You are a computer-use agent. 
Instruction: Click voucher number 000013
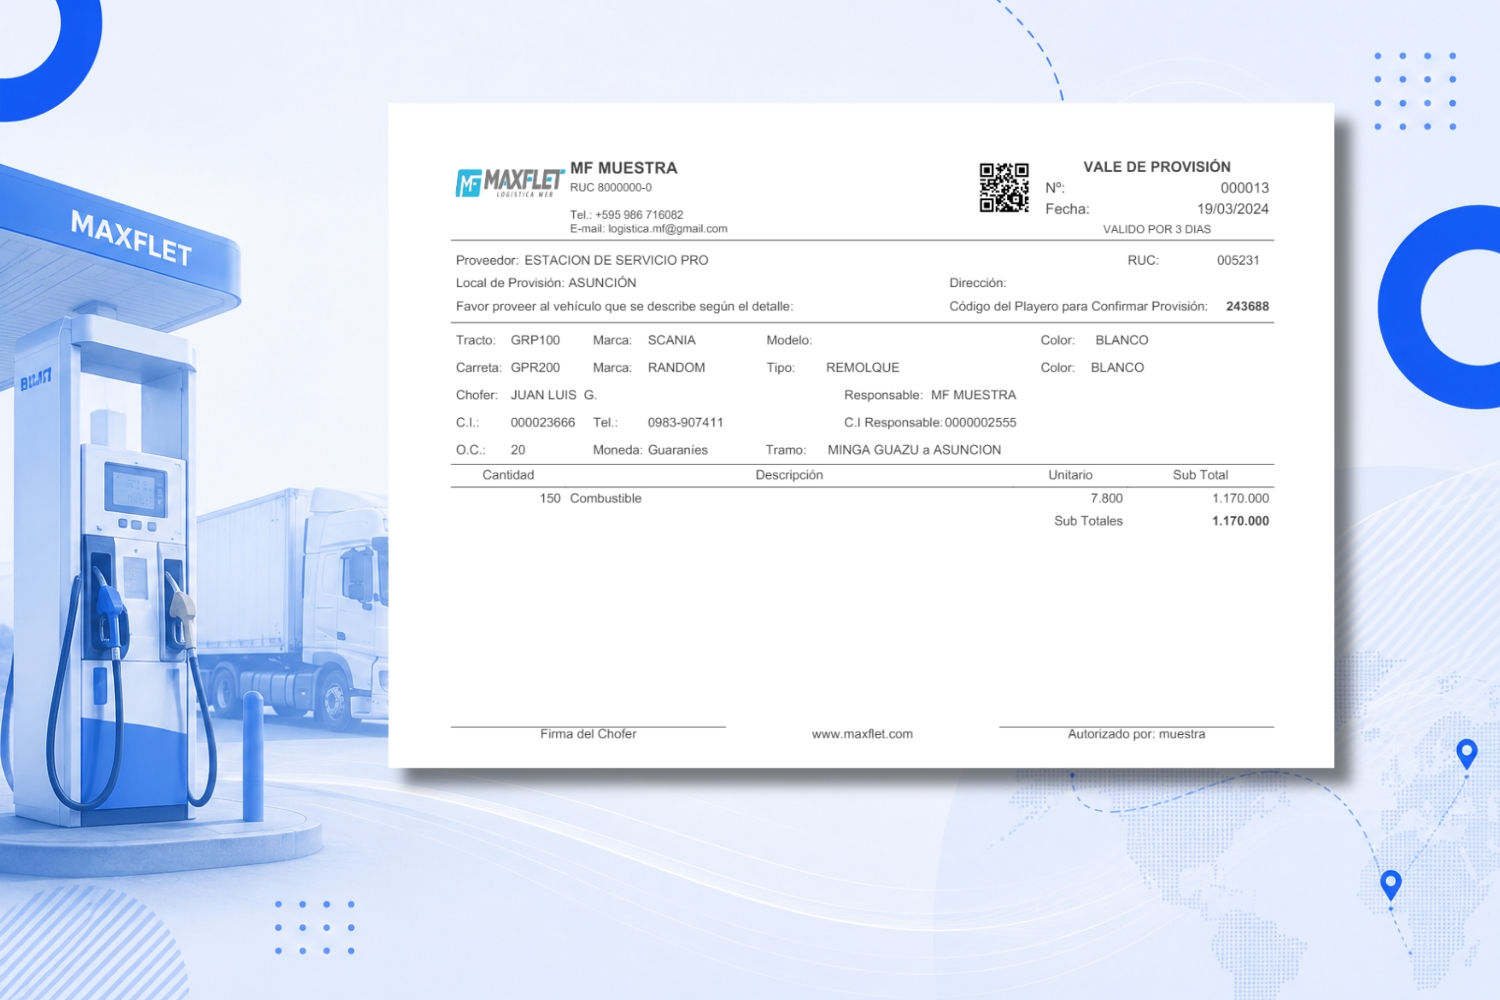pos(1245,188)
